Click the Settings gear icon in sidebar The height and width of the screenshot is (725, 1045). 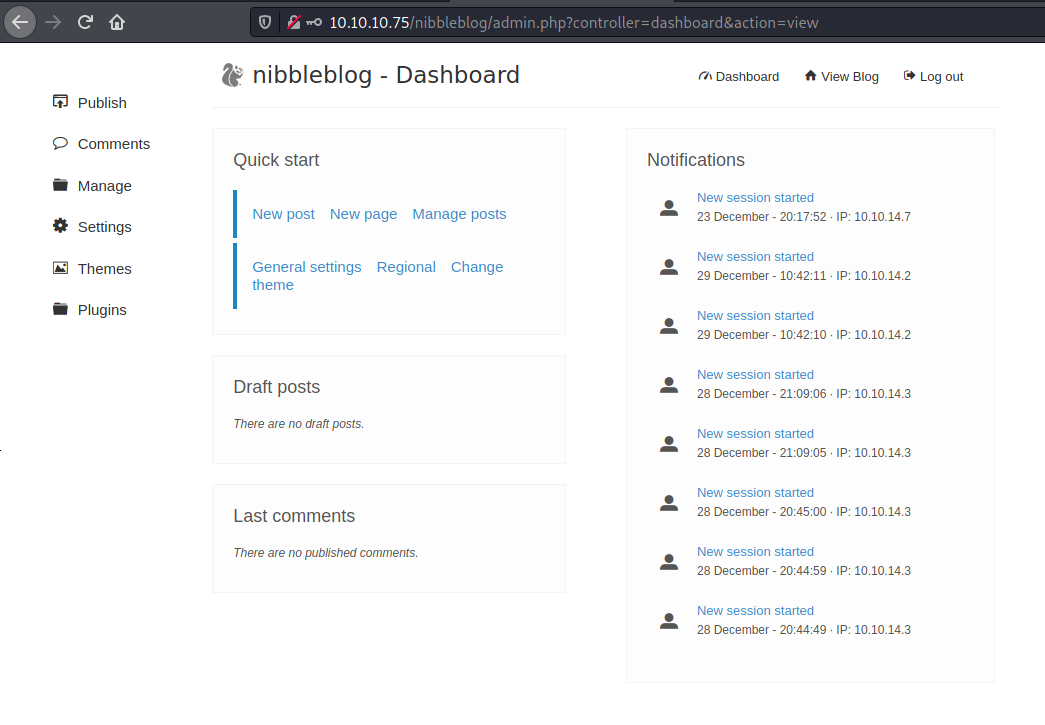tap(60, 226)
